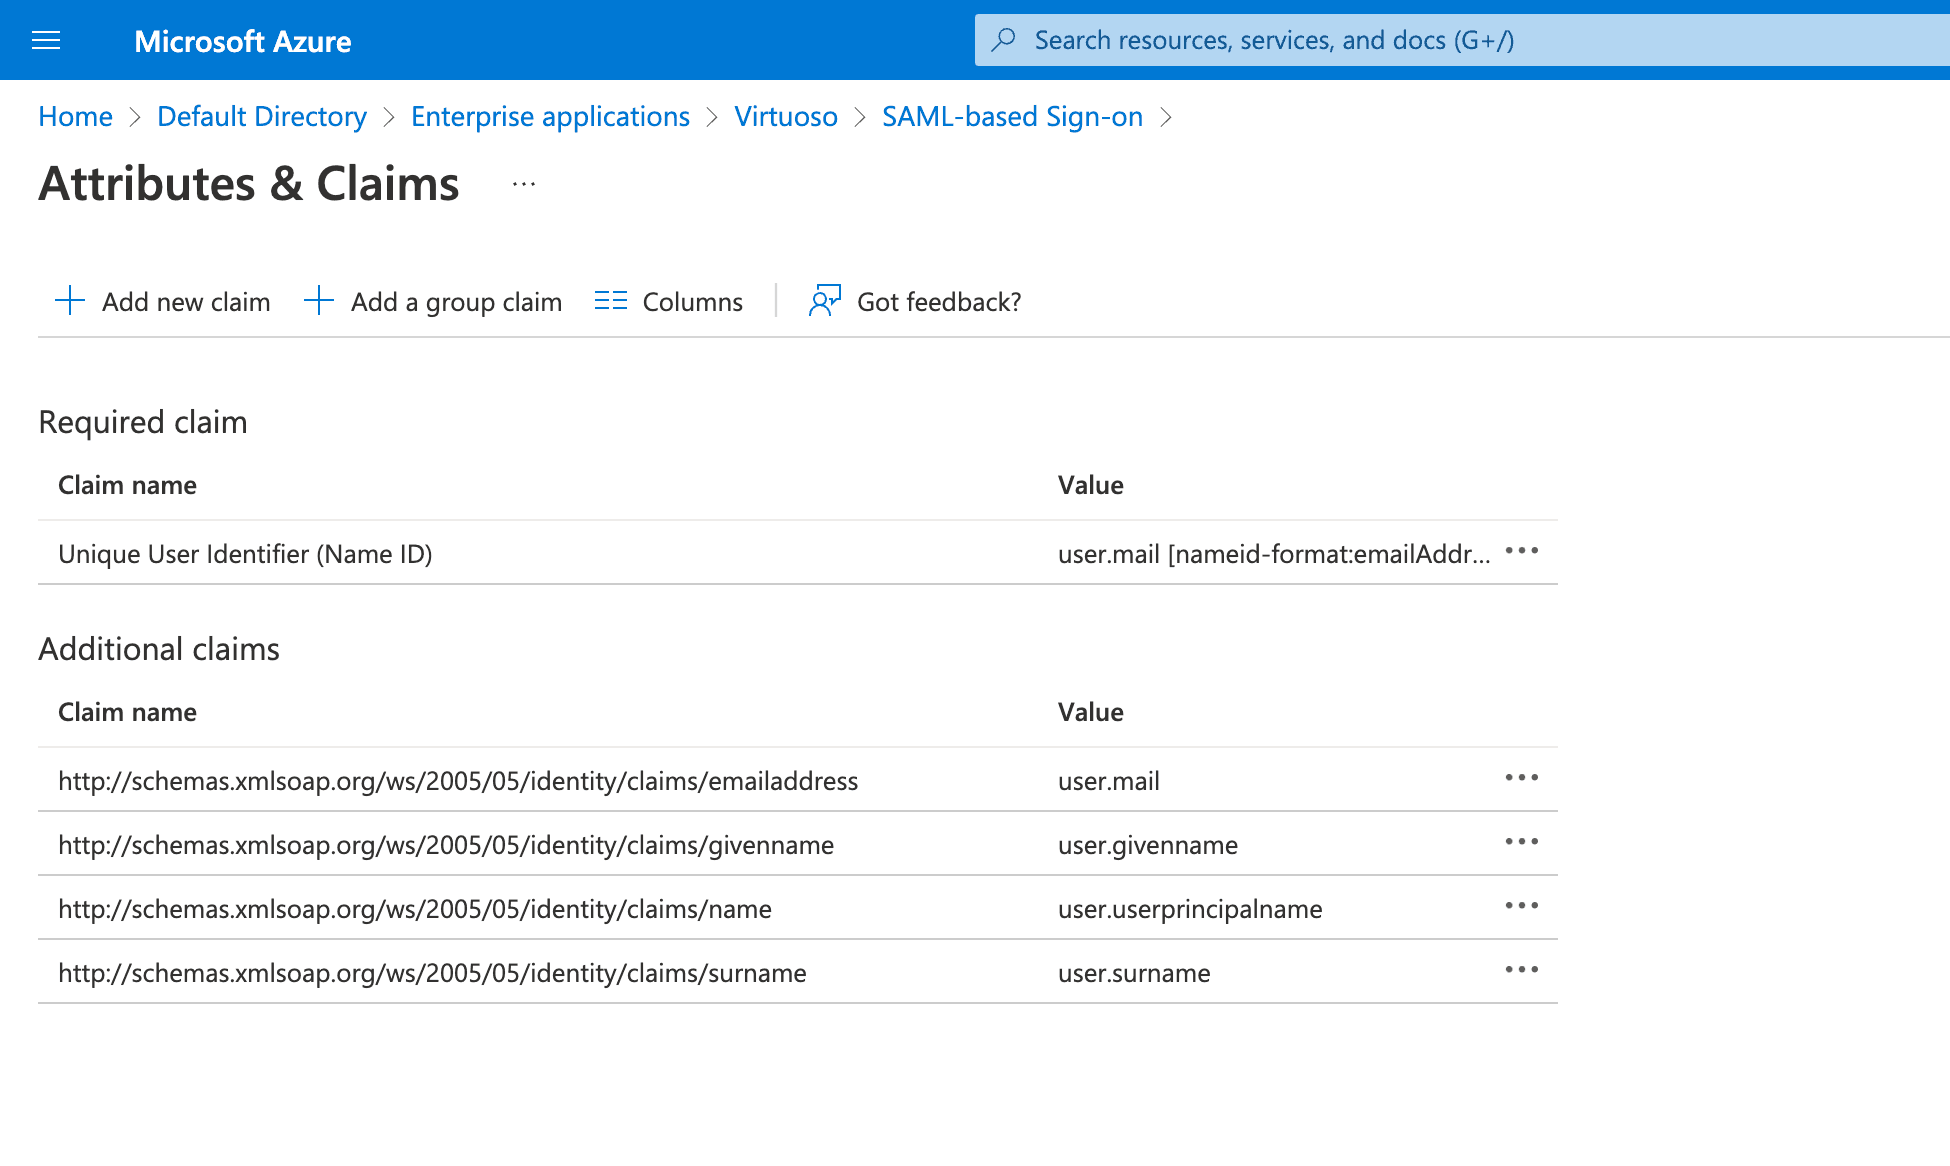The width and height of the screenshot is (1950, 1166).
Task: Go back to SAML-based Sign-on breadcrumb
Action: coord(1012,117)
